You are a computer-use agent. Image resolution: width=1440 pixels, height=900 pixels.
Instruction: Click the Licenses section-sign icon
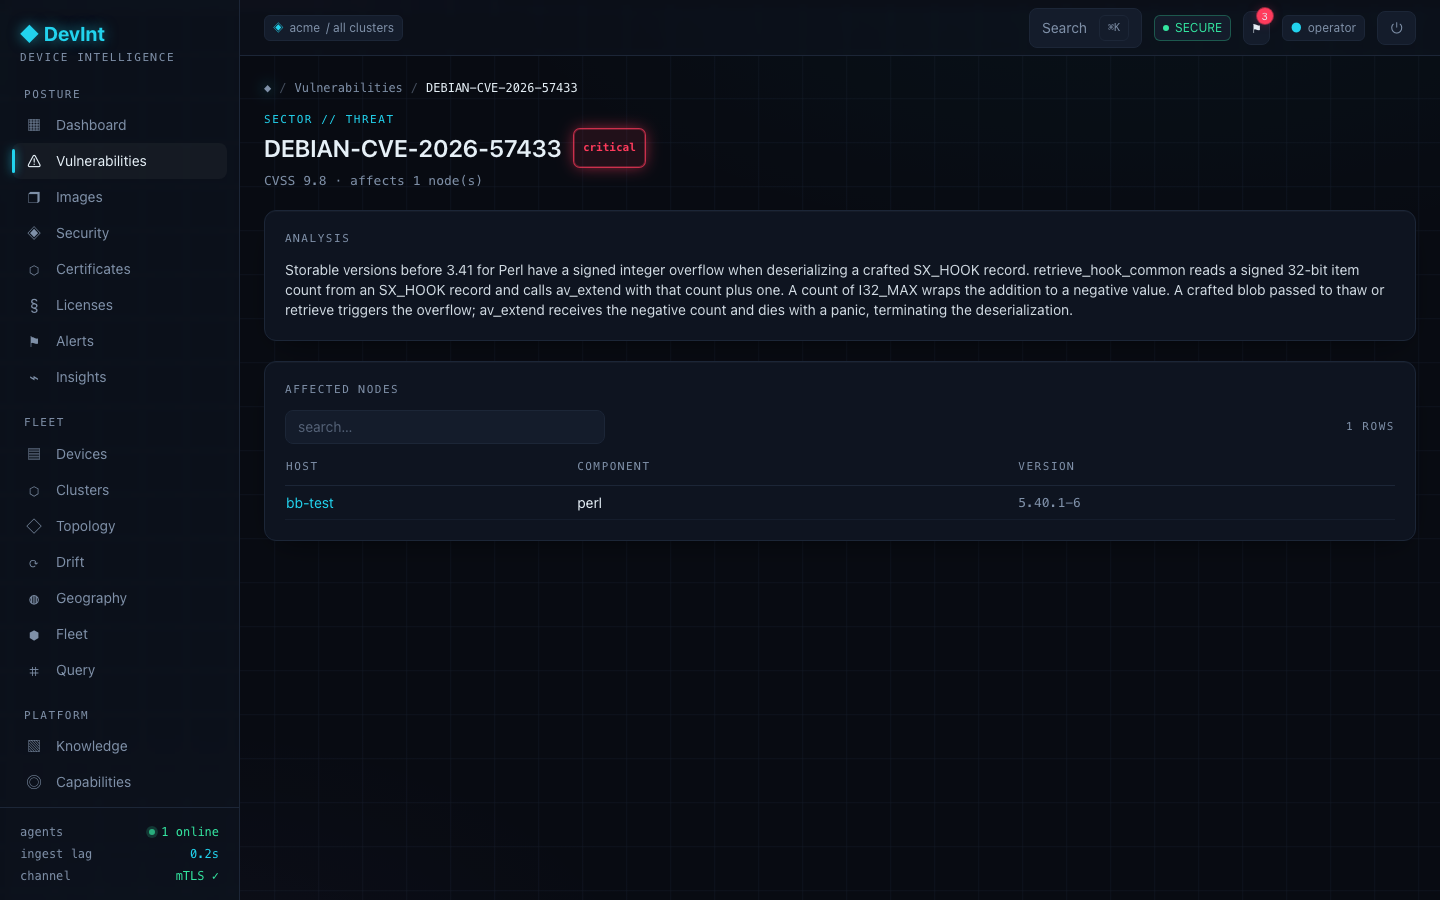pos(34,306)
